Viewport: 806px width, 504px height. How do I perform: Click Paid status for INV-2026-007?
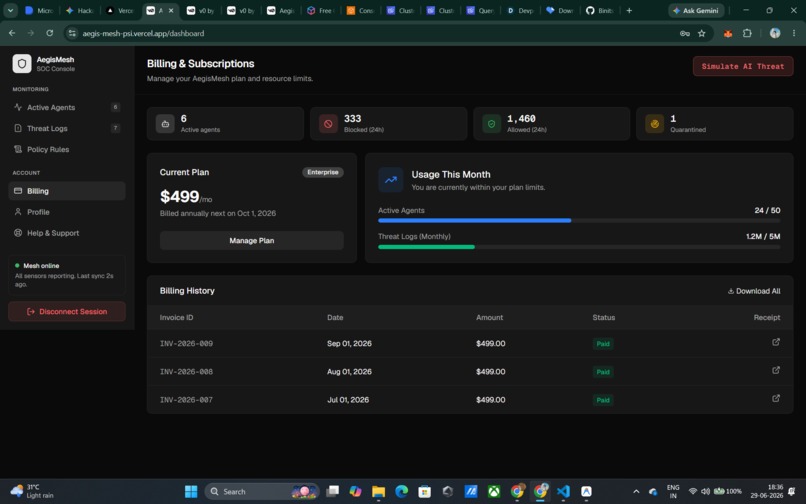(x=603, y=400)
